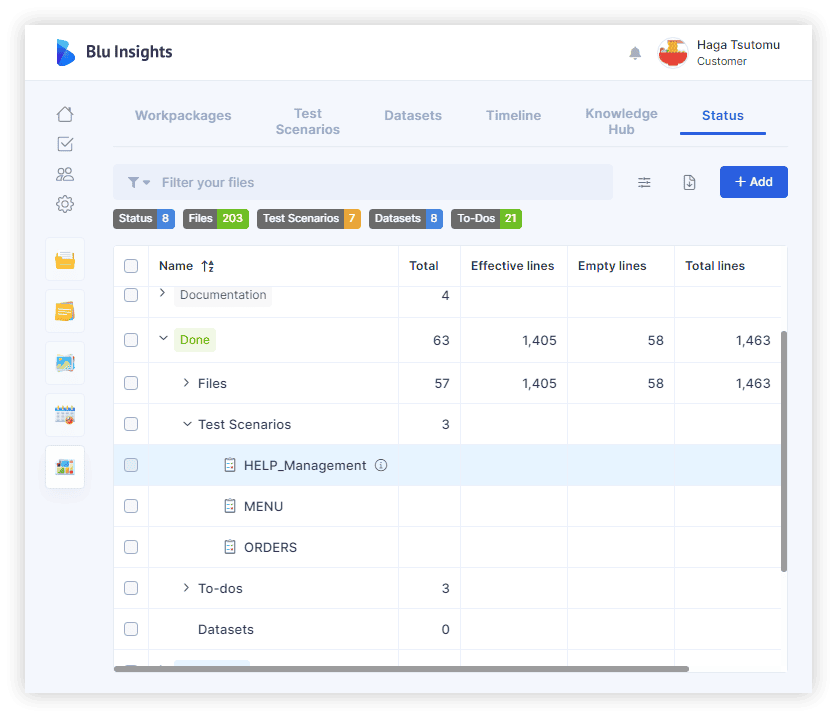Check the Datasets row checkbox
Screen dimensions: 837x718
pos(131,629)
